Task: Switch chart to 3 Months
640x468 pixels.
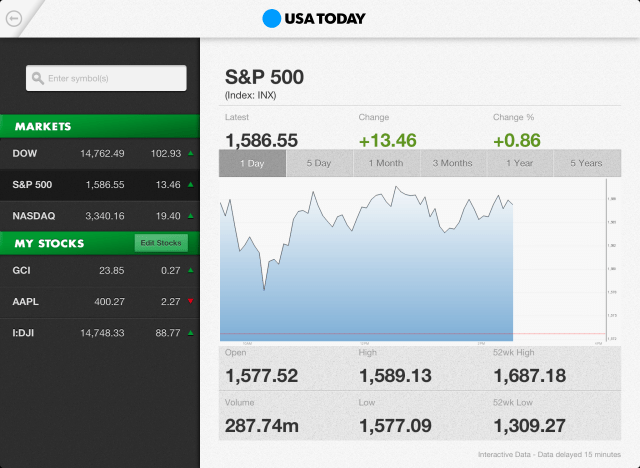Action: (453, 163)
